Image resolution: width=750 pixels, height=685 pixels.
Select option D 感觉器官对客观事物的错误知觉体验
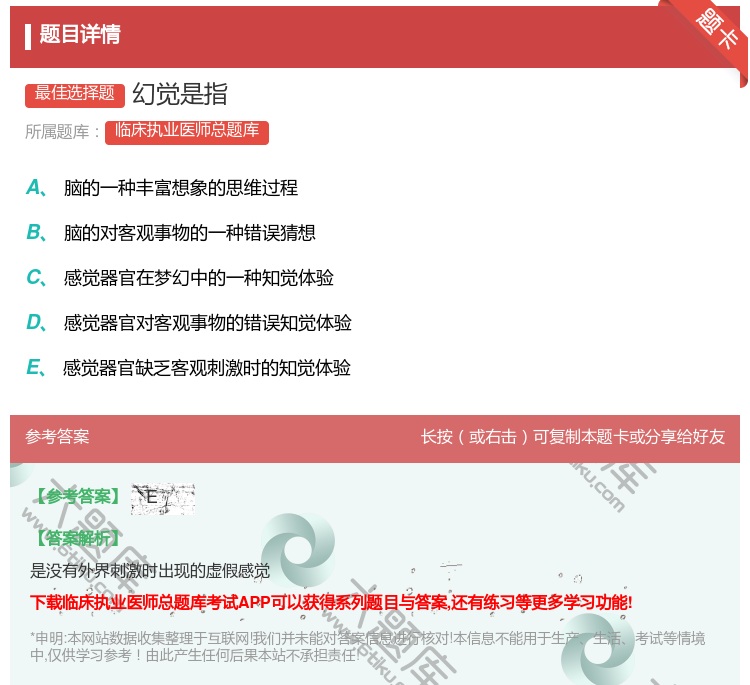pos(189,323)
